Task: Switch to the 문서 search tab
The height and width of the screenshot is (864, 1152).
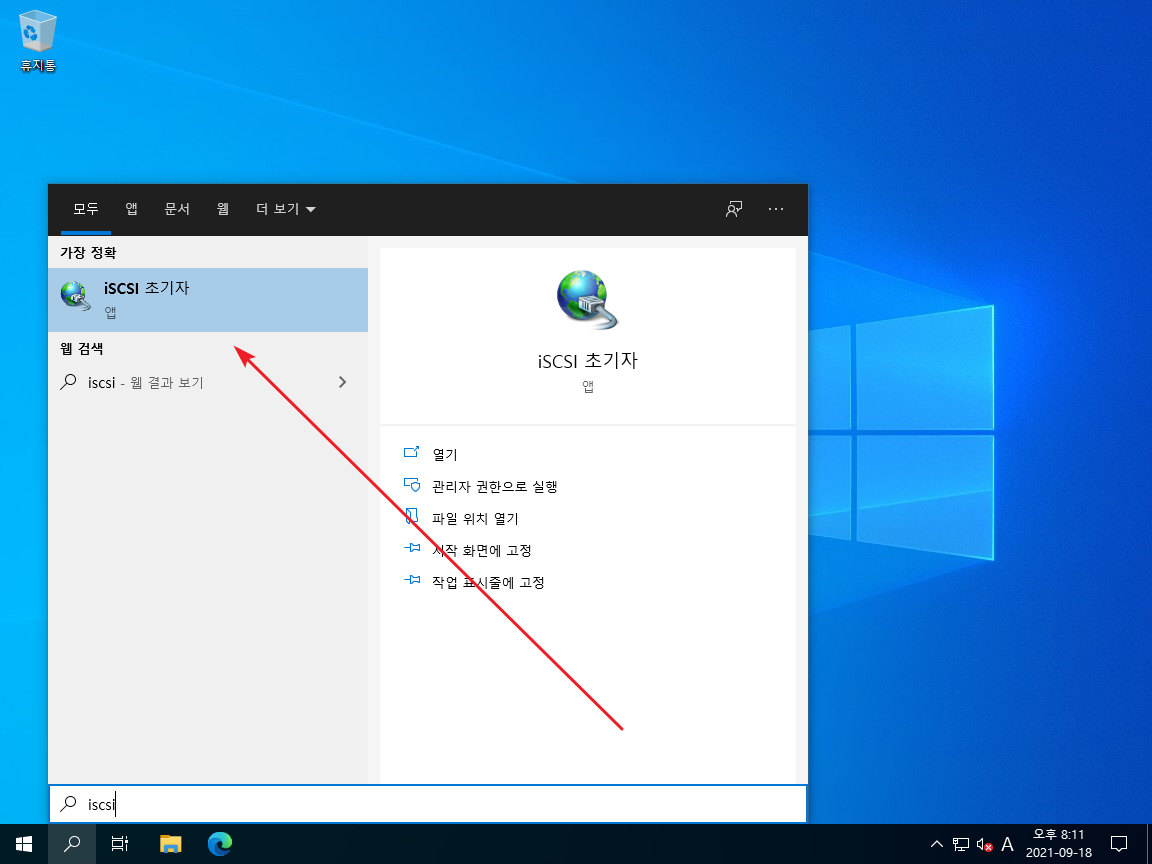Action: [177, 209]
